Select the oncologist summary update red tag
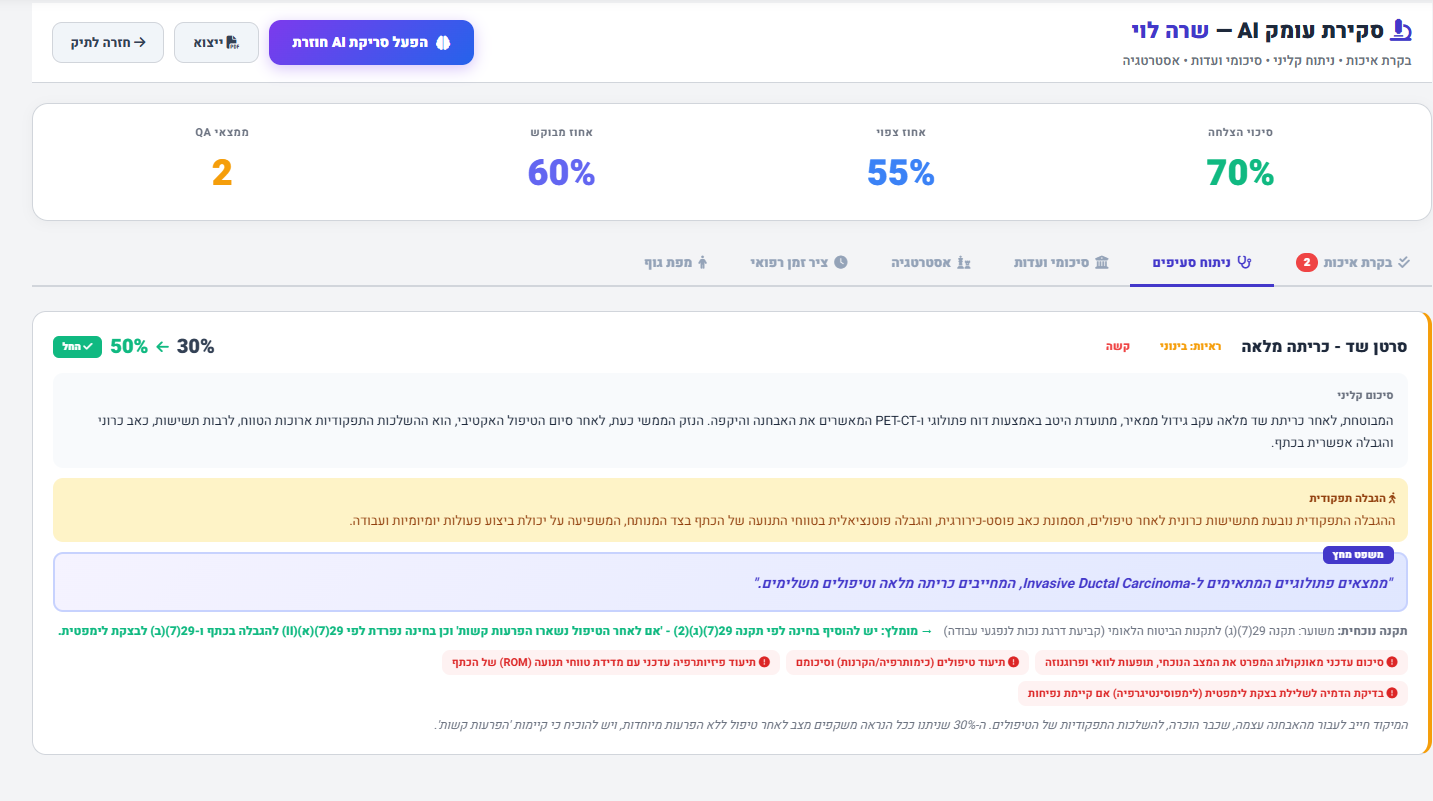1433x801 pixels. [1220, 662]
